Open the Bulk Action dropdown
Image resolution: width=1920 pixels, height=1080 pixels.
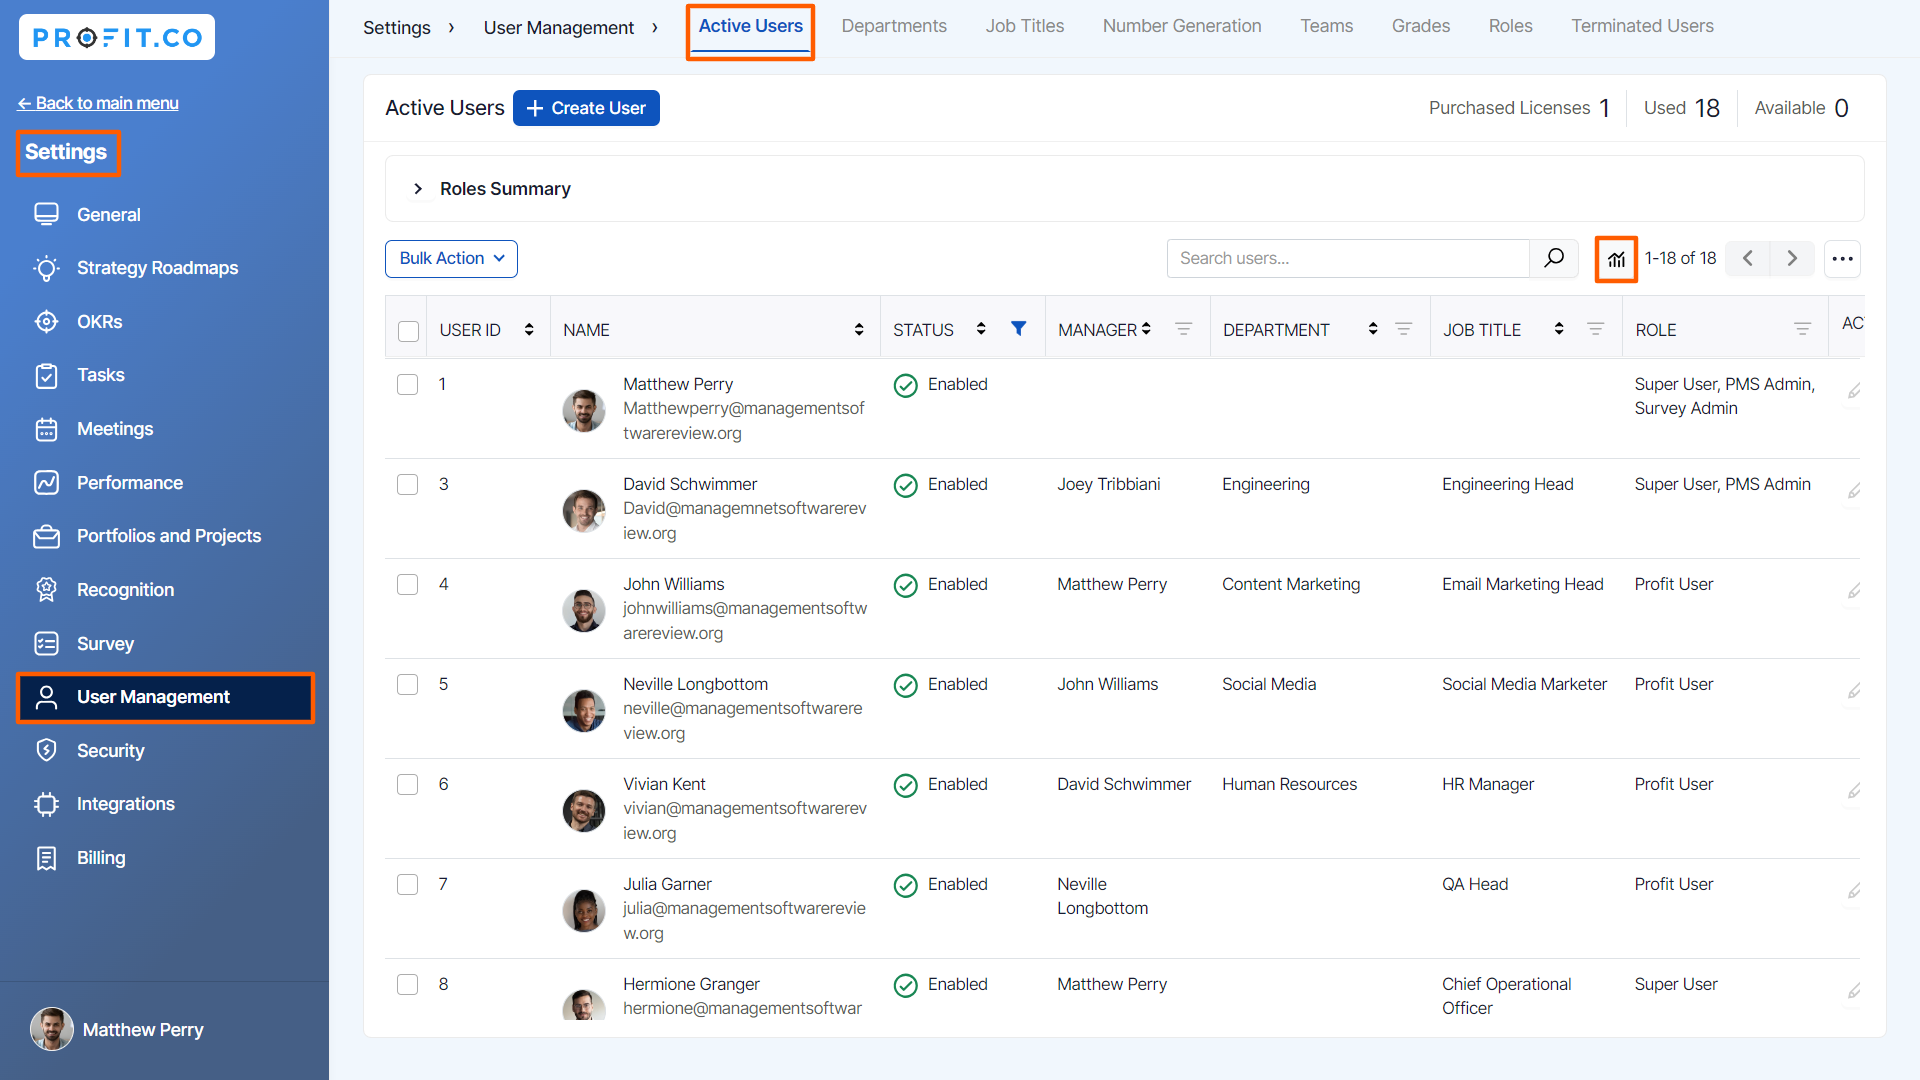(x=451, y=259)
